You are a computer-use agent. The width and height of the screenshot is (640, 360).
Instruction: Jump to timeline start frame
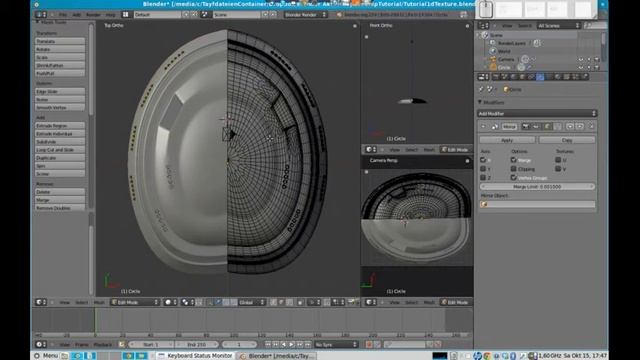pos(268,345)
